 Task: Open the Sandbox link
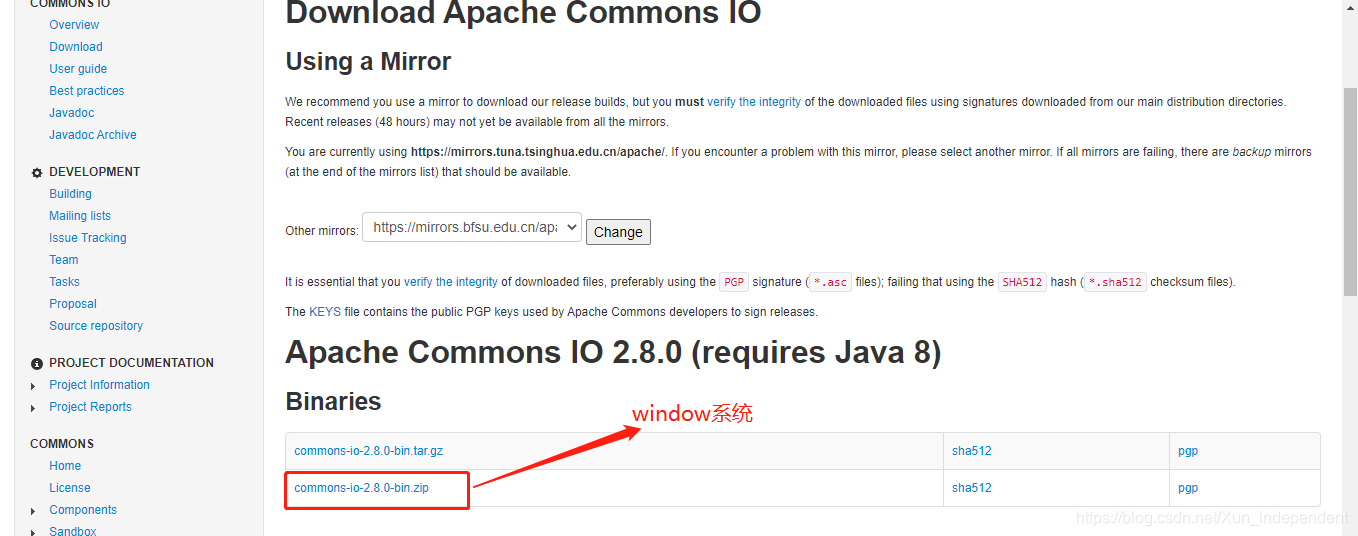click(x=73, y=531)
